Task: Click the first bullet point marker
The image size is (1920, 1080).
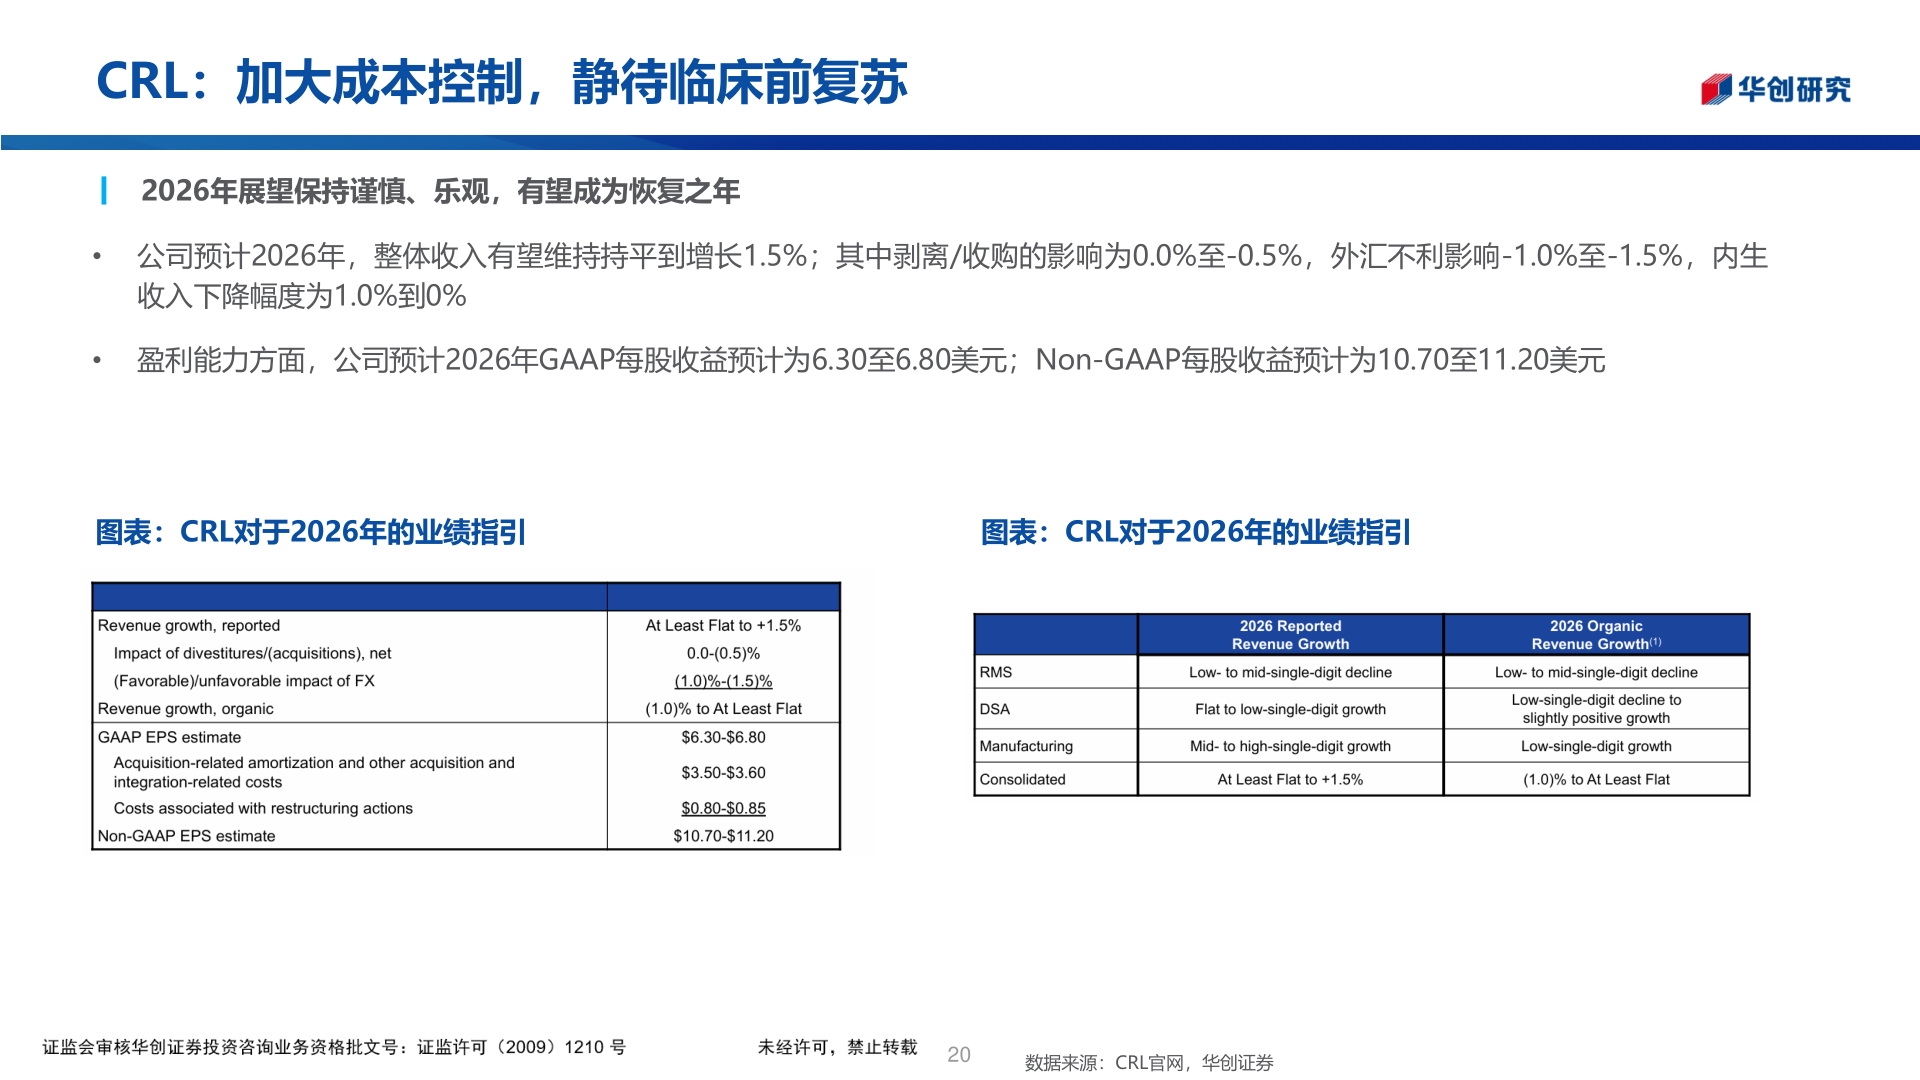Action: point(97,255)
